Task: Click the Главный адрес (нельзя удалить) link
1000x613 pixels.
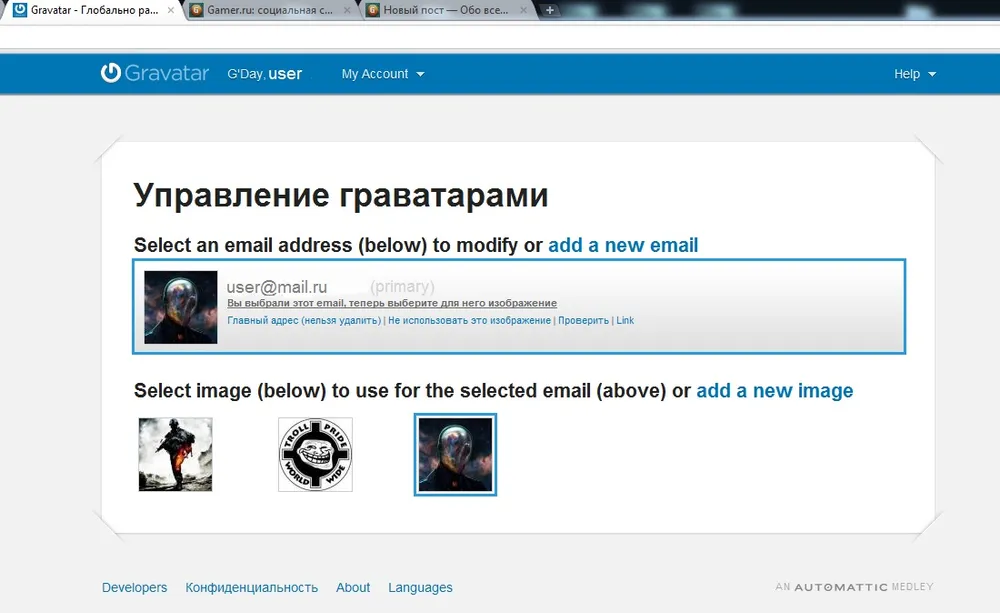Action: click(304, 320)
